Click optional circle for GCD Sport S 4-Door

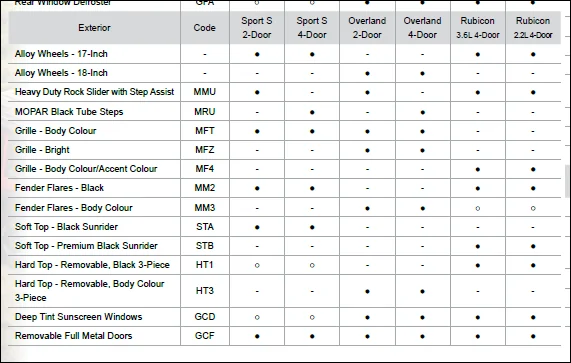click(312, 317)
